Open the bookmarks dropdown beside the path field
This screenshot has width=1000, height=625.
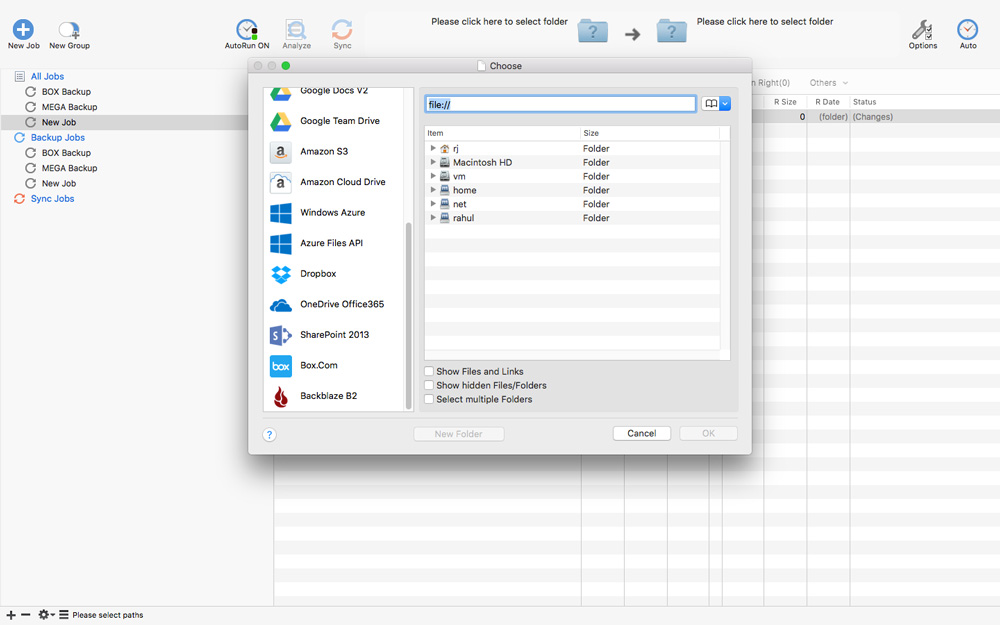coord(716,104)
